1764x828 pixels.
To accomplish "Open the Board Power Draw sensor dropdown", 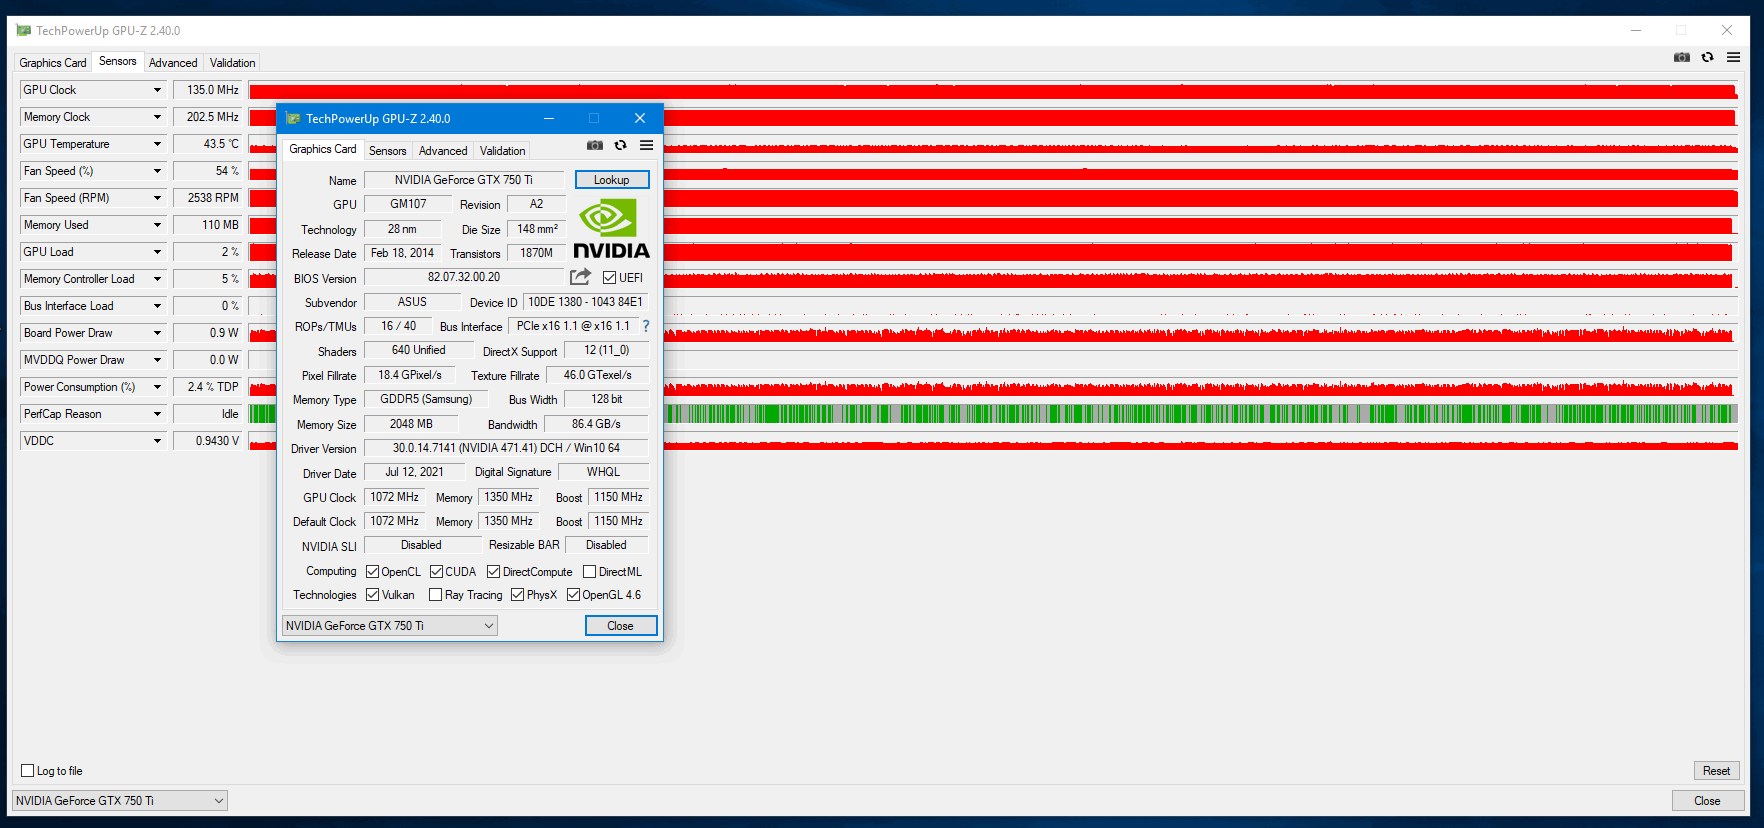I will point(157,333).
